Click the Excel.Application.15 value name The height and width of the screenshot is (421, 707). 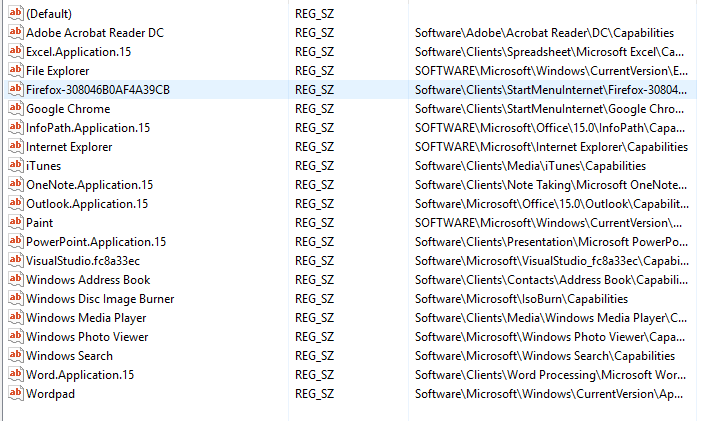(x=78, y=52)
